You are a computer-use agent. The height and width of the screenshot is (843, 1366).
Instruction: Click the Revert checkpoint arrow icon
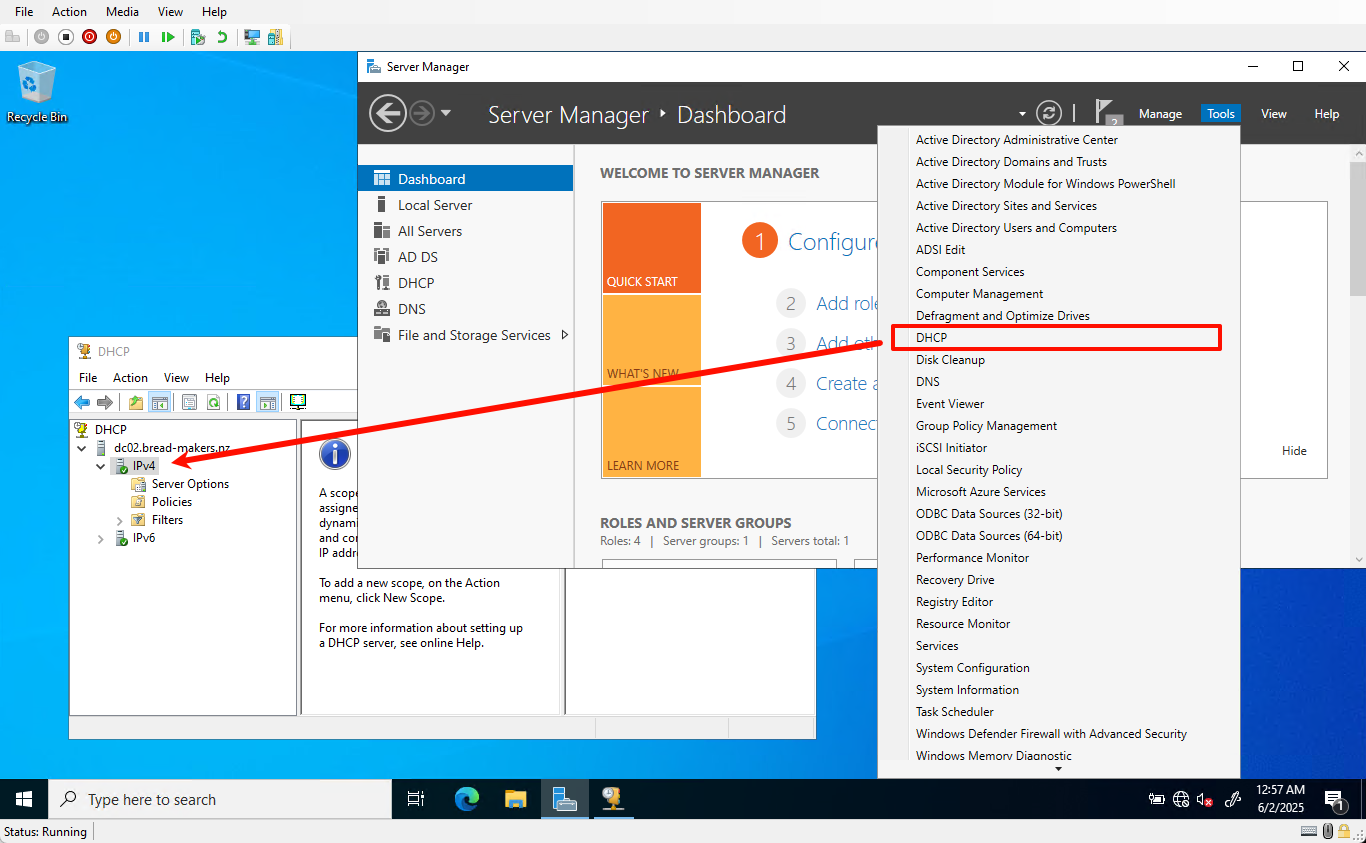tap(223, 37)
